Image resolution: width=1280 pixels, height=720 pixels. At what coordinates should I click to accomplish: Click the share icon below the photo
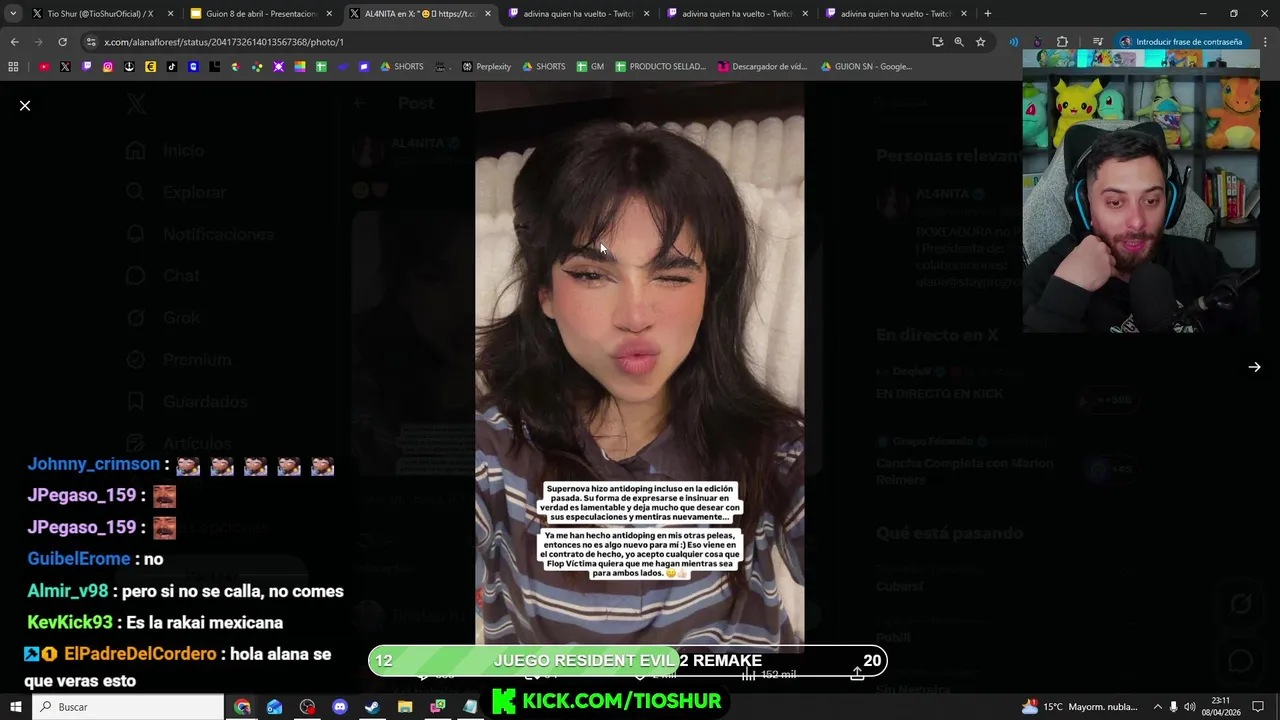coord(857,675)
